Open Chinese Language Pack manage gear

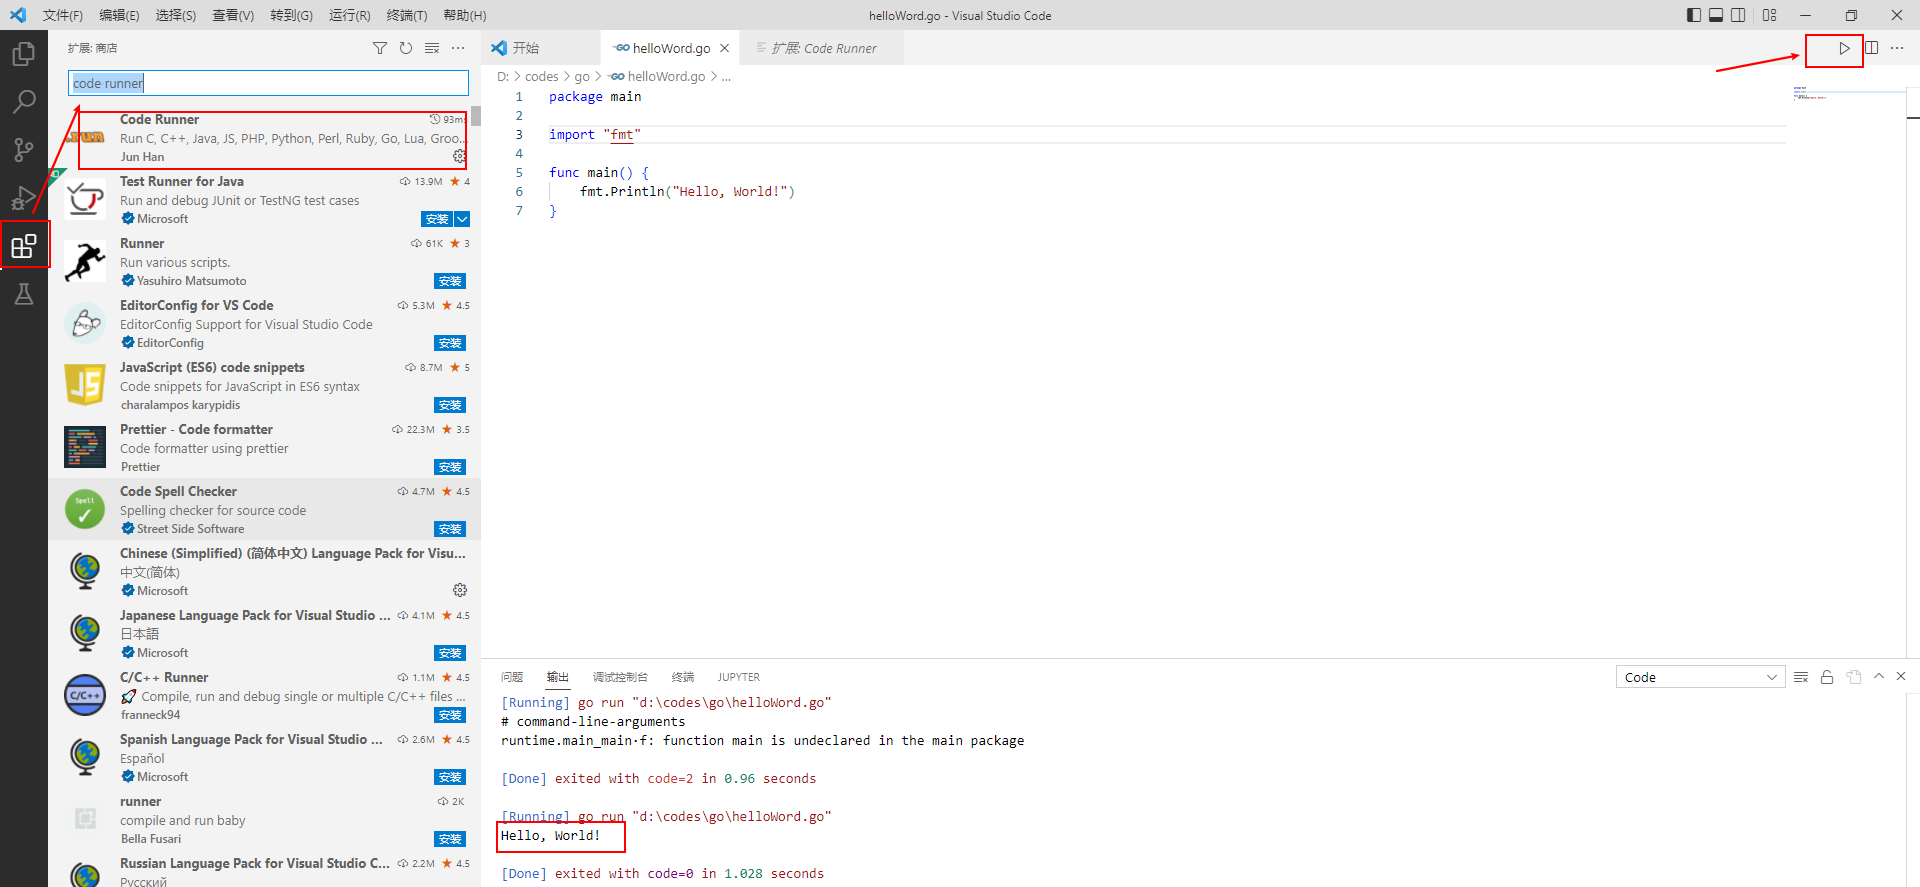pos(460,590)
